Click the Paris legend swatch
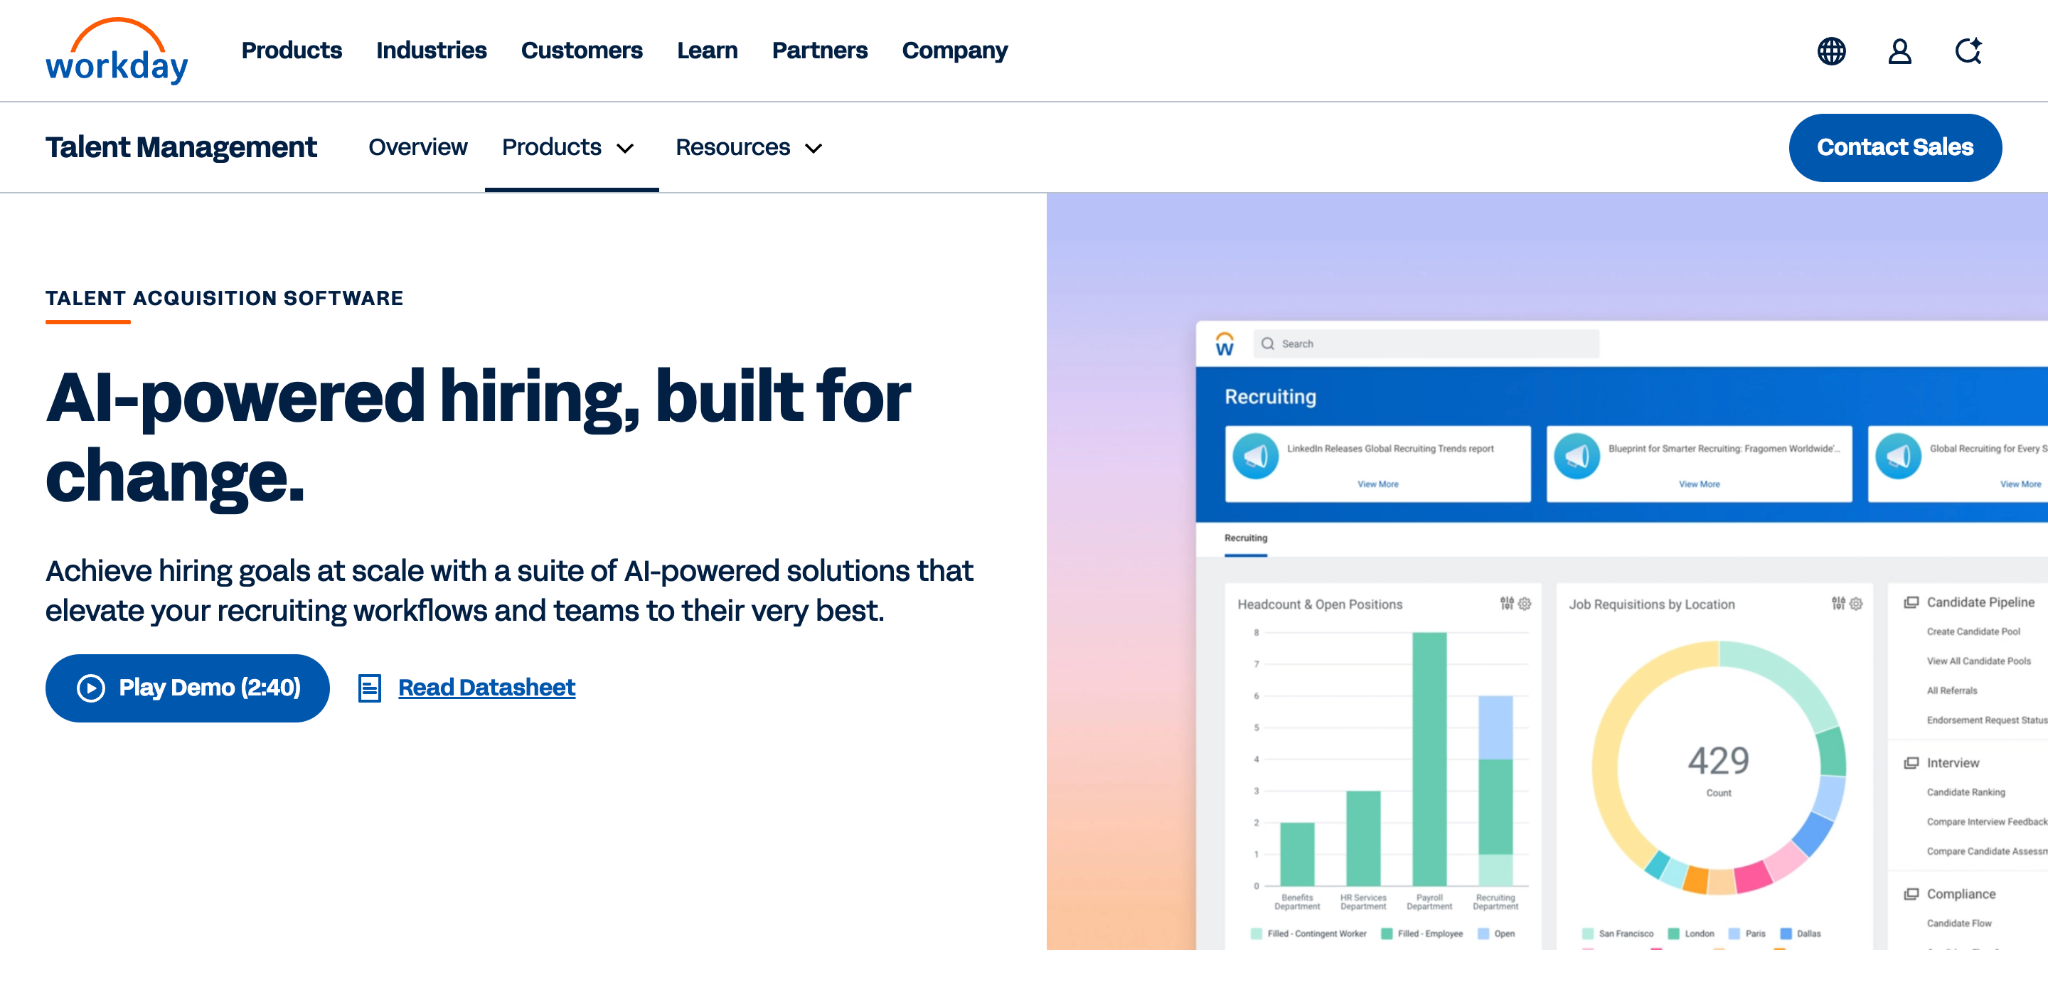 click(1734, 934)
